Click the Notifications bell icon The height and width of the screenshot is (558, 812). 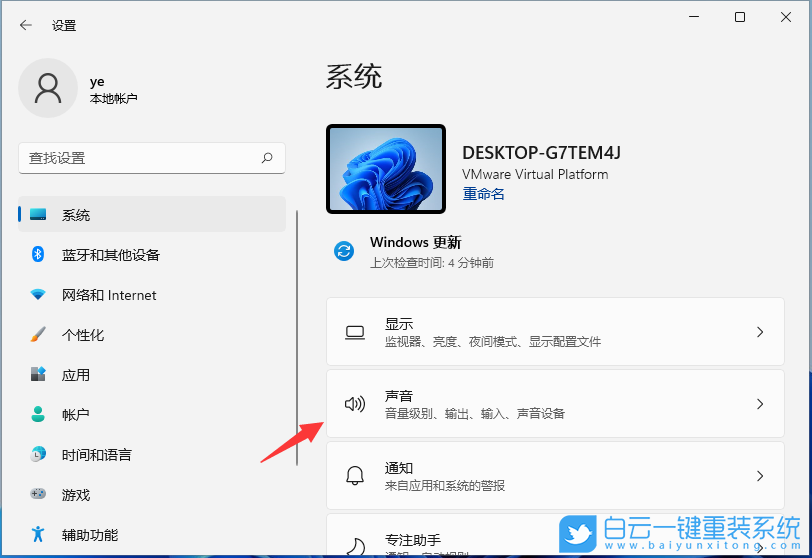tap(355, 476)
